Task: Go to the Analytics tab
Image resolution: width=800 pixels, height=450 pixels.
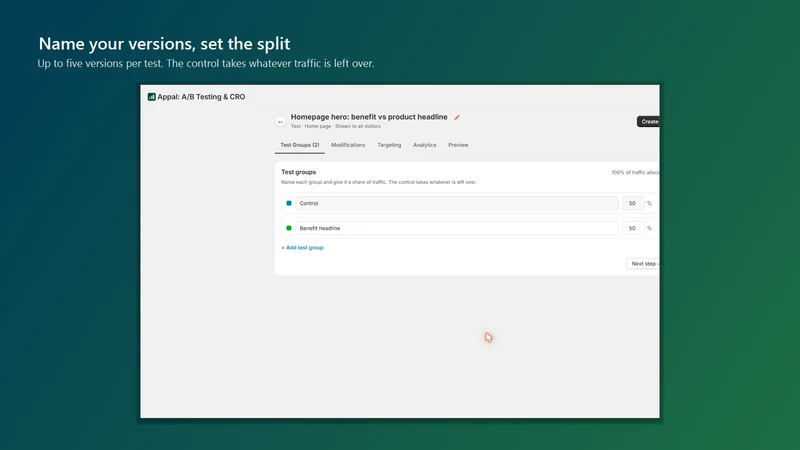Action: [x=424, y=145]
